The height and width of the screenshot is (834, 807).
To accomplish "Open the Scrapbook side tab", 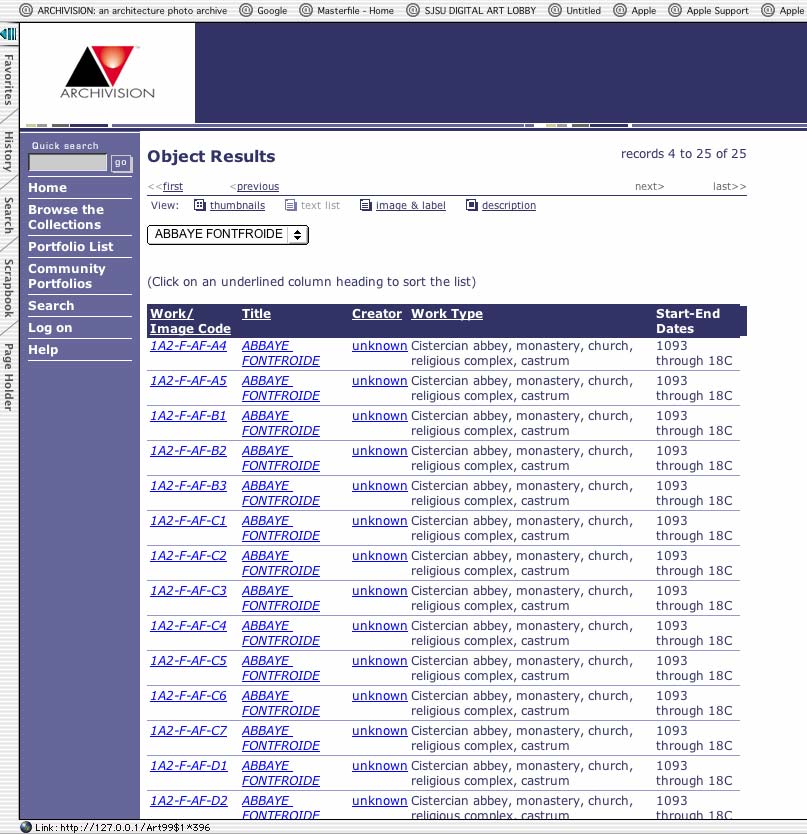I will (9, 288).
